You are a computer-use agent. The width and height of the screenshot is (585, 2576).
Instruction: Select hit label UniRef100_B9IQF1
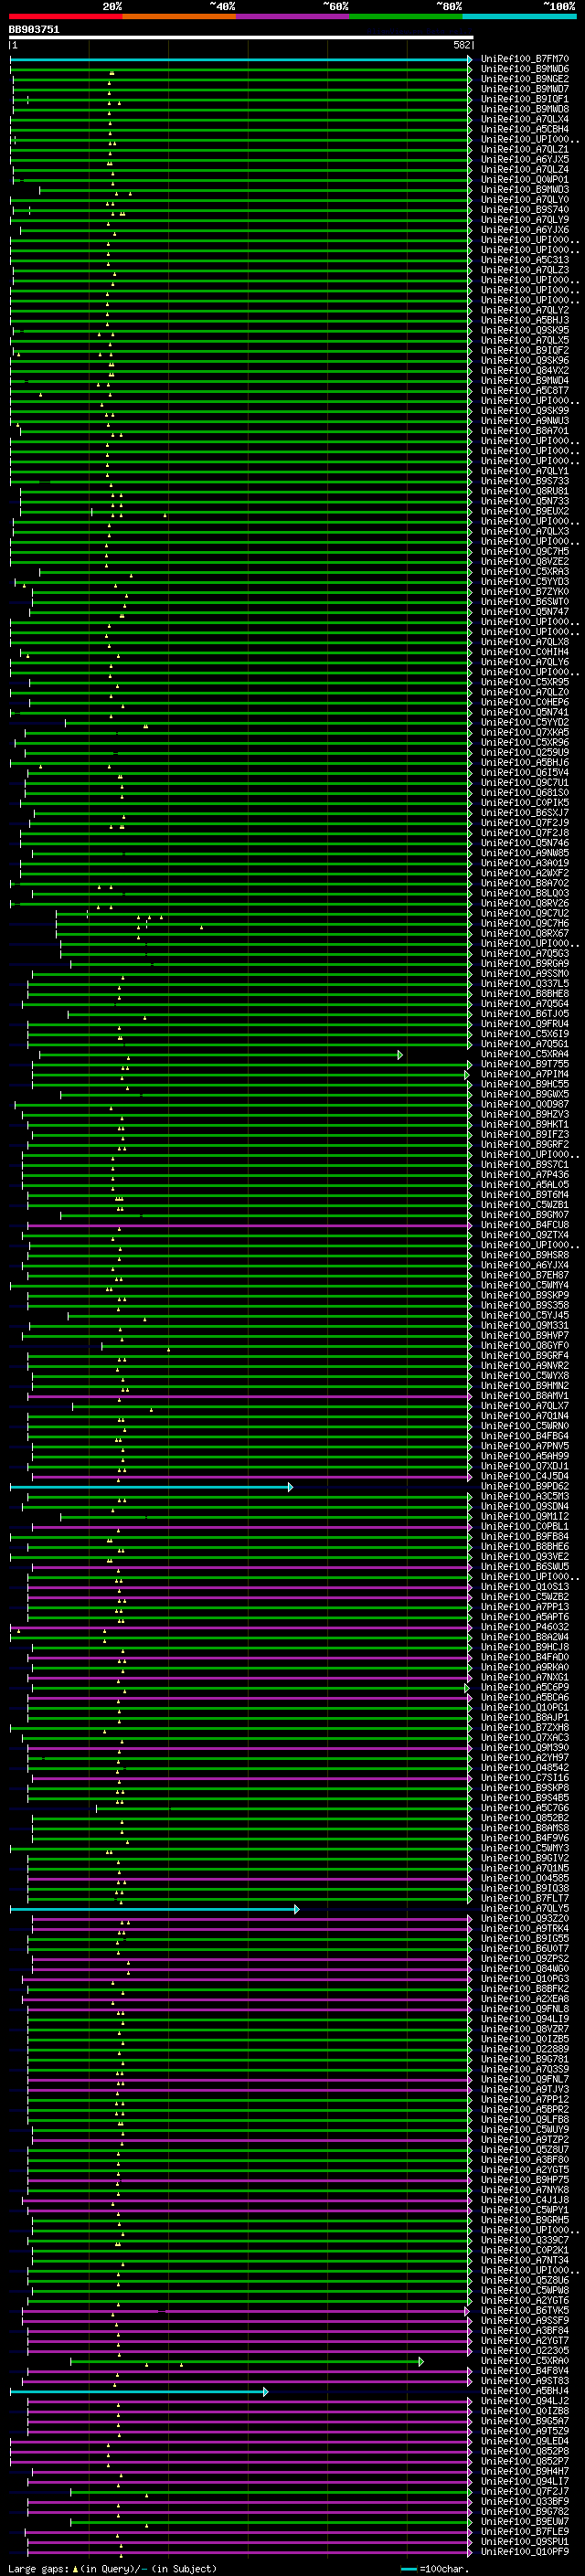pyautogui.click(x=525, y=99)
